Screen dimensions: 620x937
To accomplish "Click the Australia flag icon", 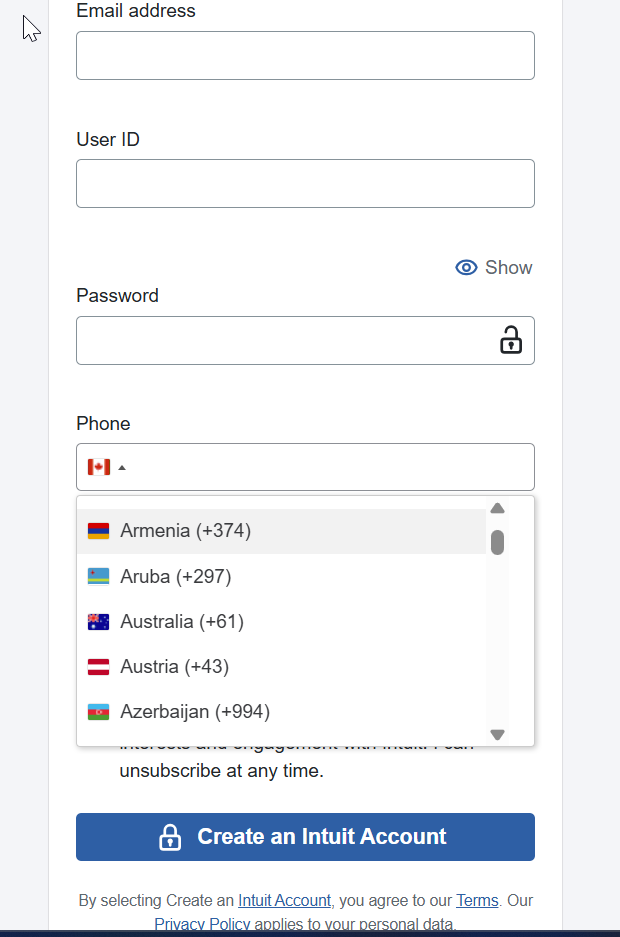I will pos(98,622).
